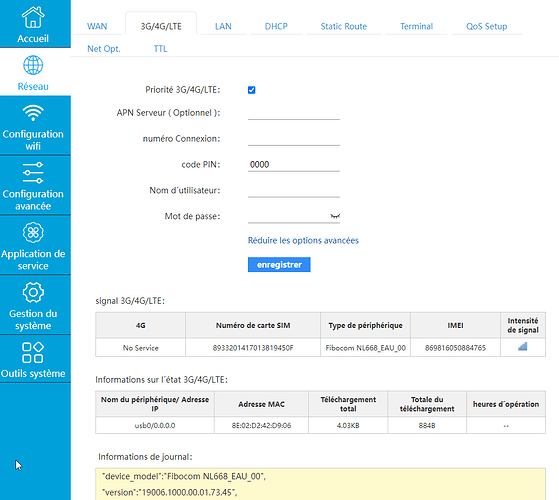This screenshot has width=559, height=500.
Task: Open the TTL tab
Action: point(160,49)
